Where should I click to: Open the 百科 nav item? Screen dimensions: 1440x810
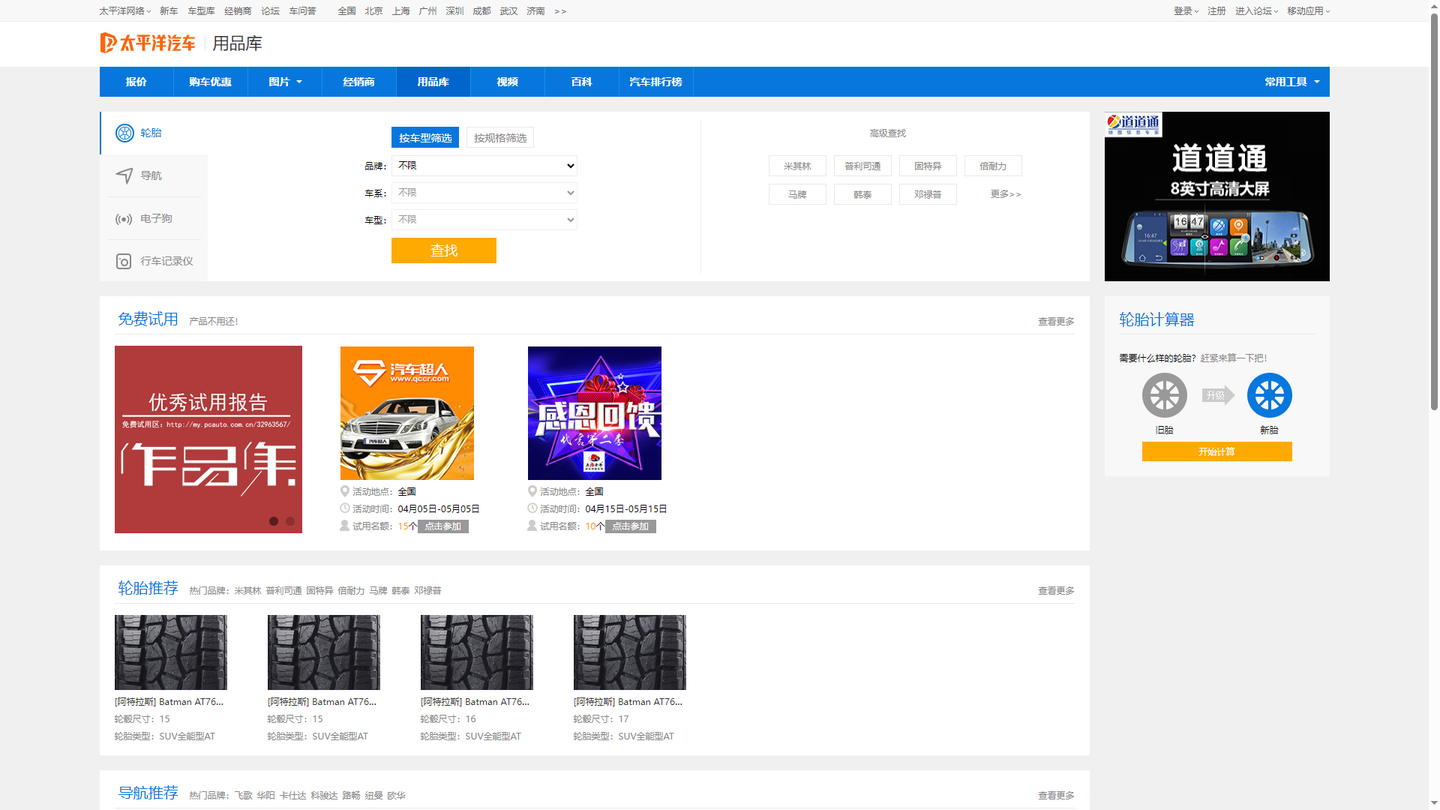point(581,82)
